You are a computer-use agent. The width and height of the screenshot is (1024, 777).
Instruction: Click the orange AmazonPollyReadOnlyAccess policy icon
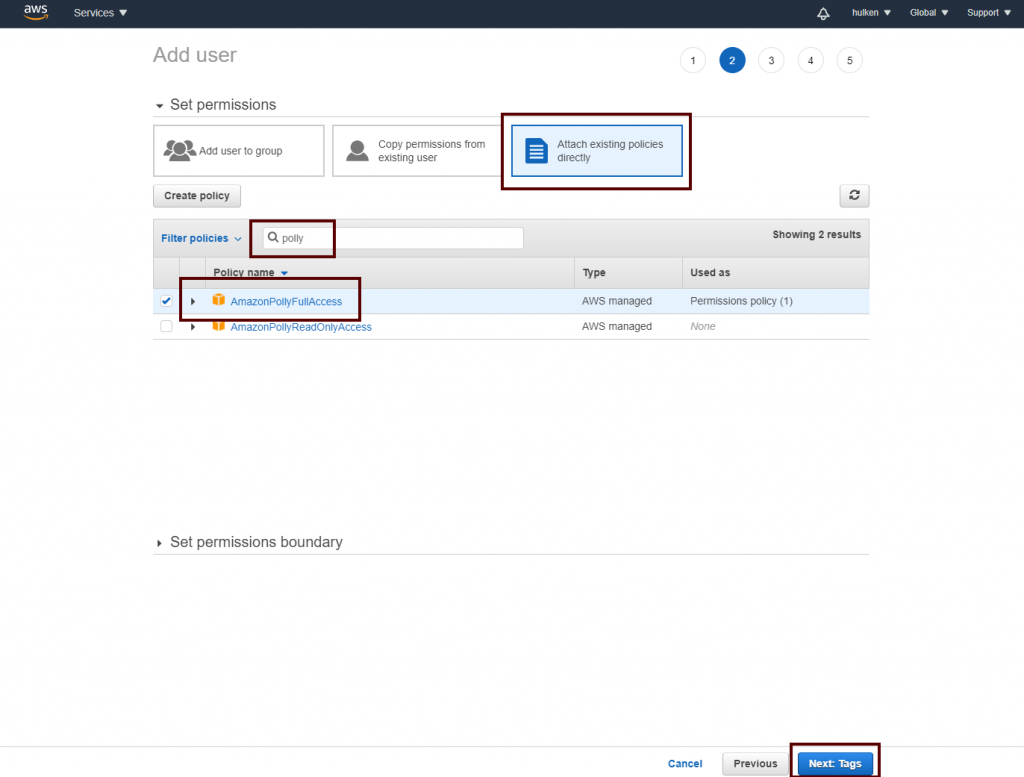[219, 326]
